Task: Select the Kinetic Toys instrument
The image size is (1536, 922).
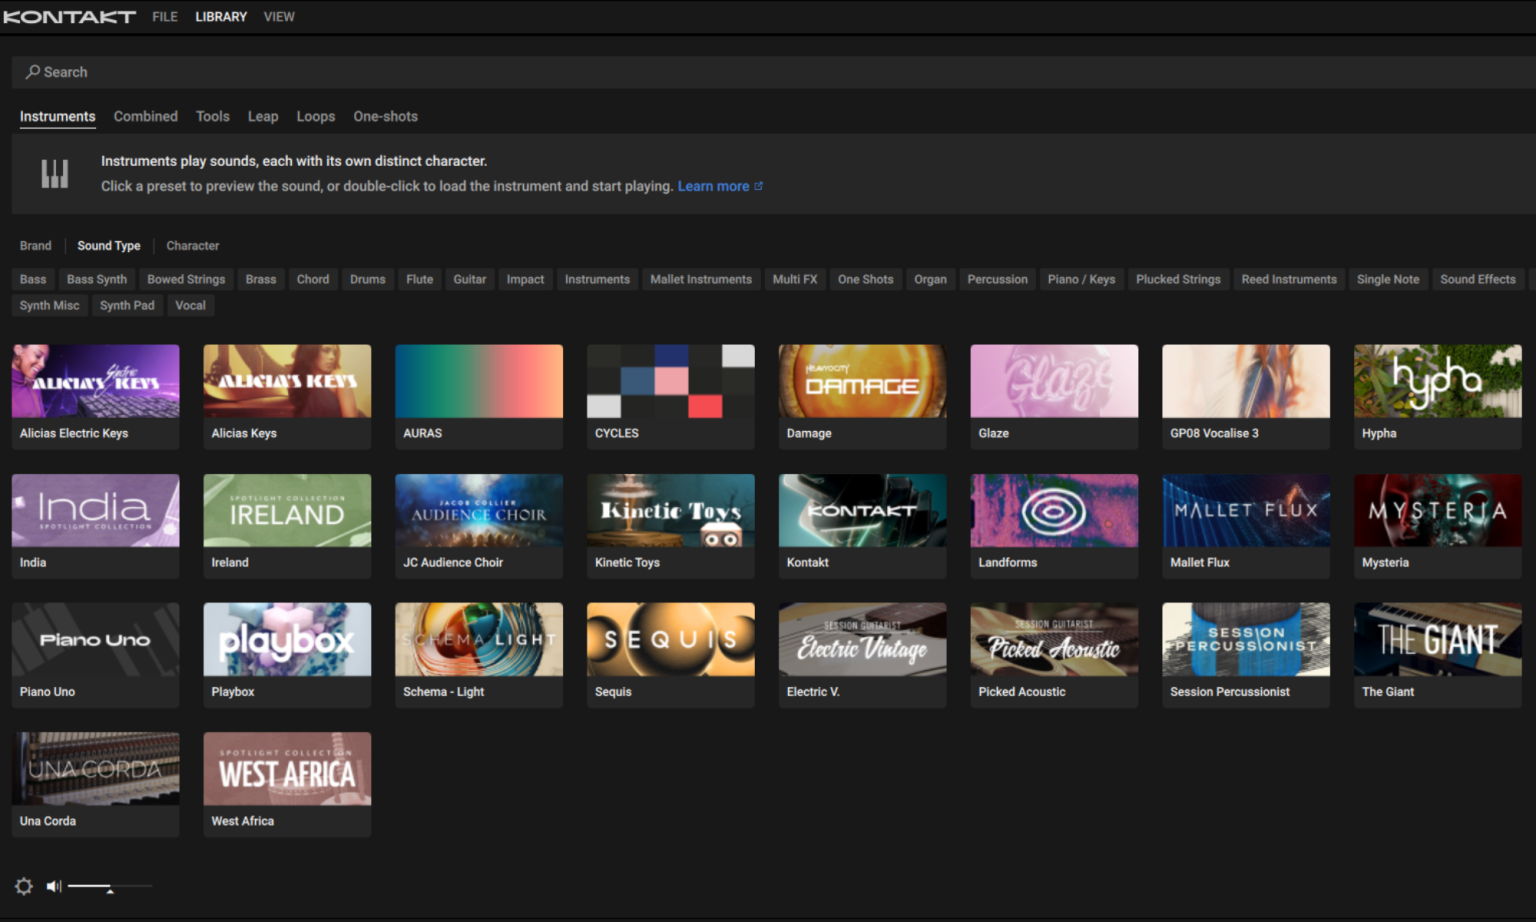Action: click(x=670, y=511)
